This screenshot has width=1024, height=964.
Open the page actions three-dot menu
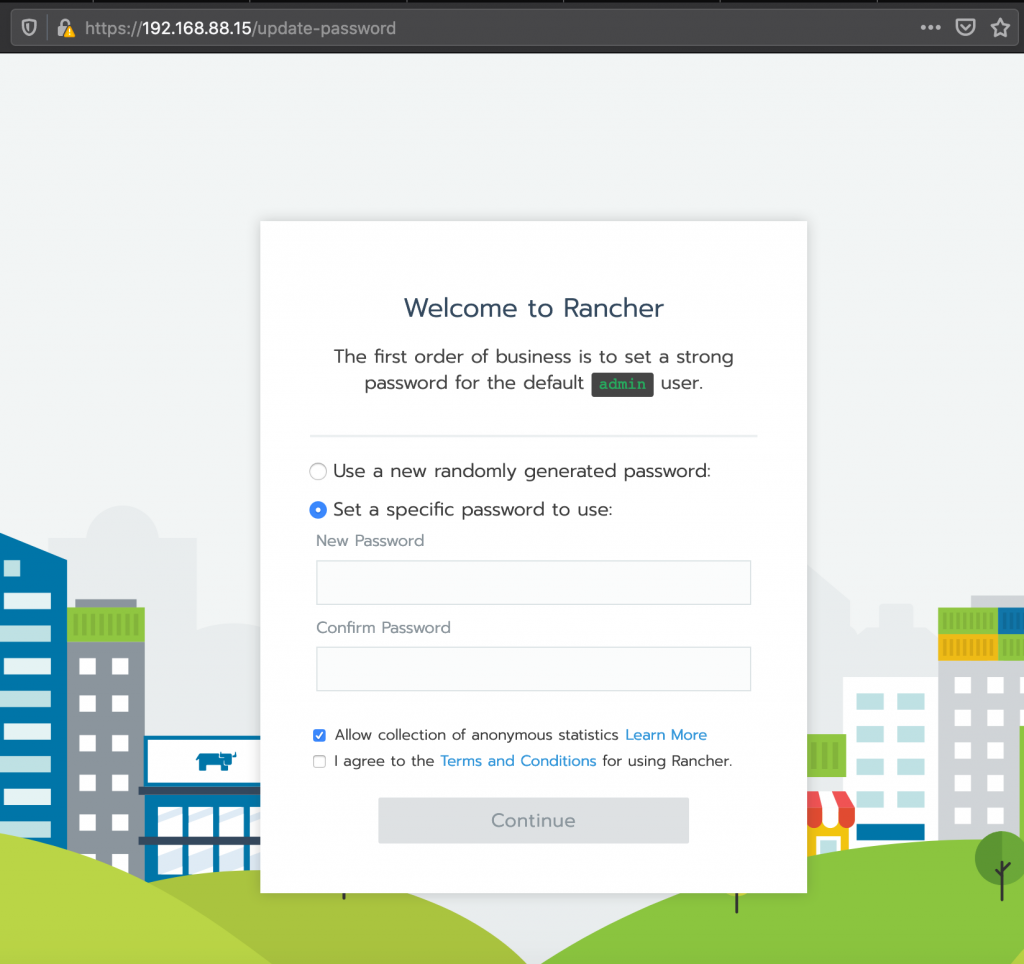(930, 28)
